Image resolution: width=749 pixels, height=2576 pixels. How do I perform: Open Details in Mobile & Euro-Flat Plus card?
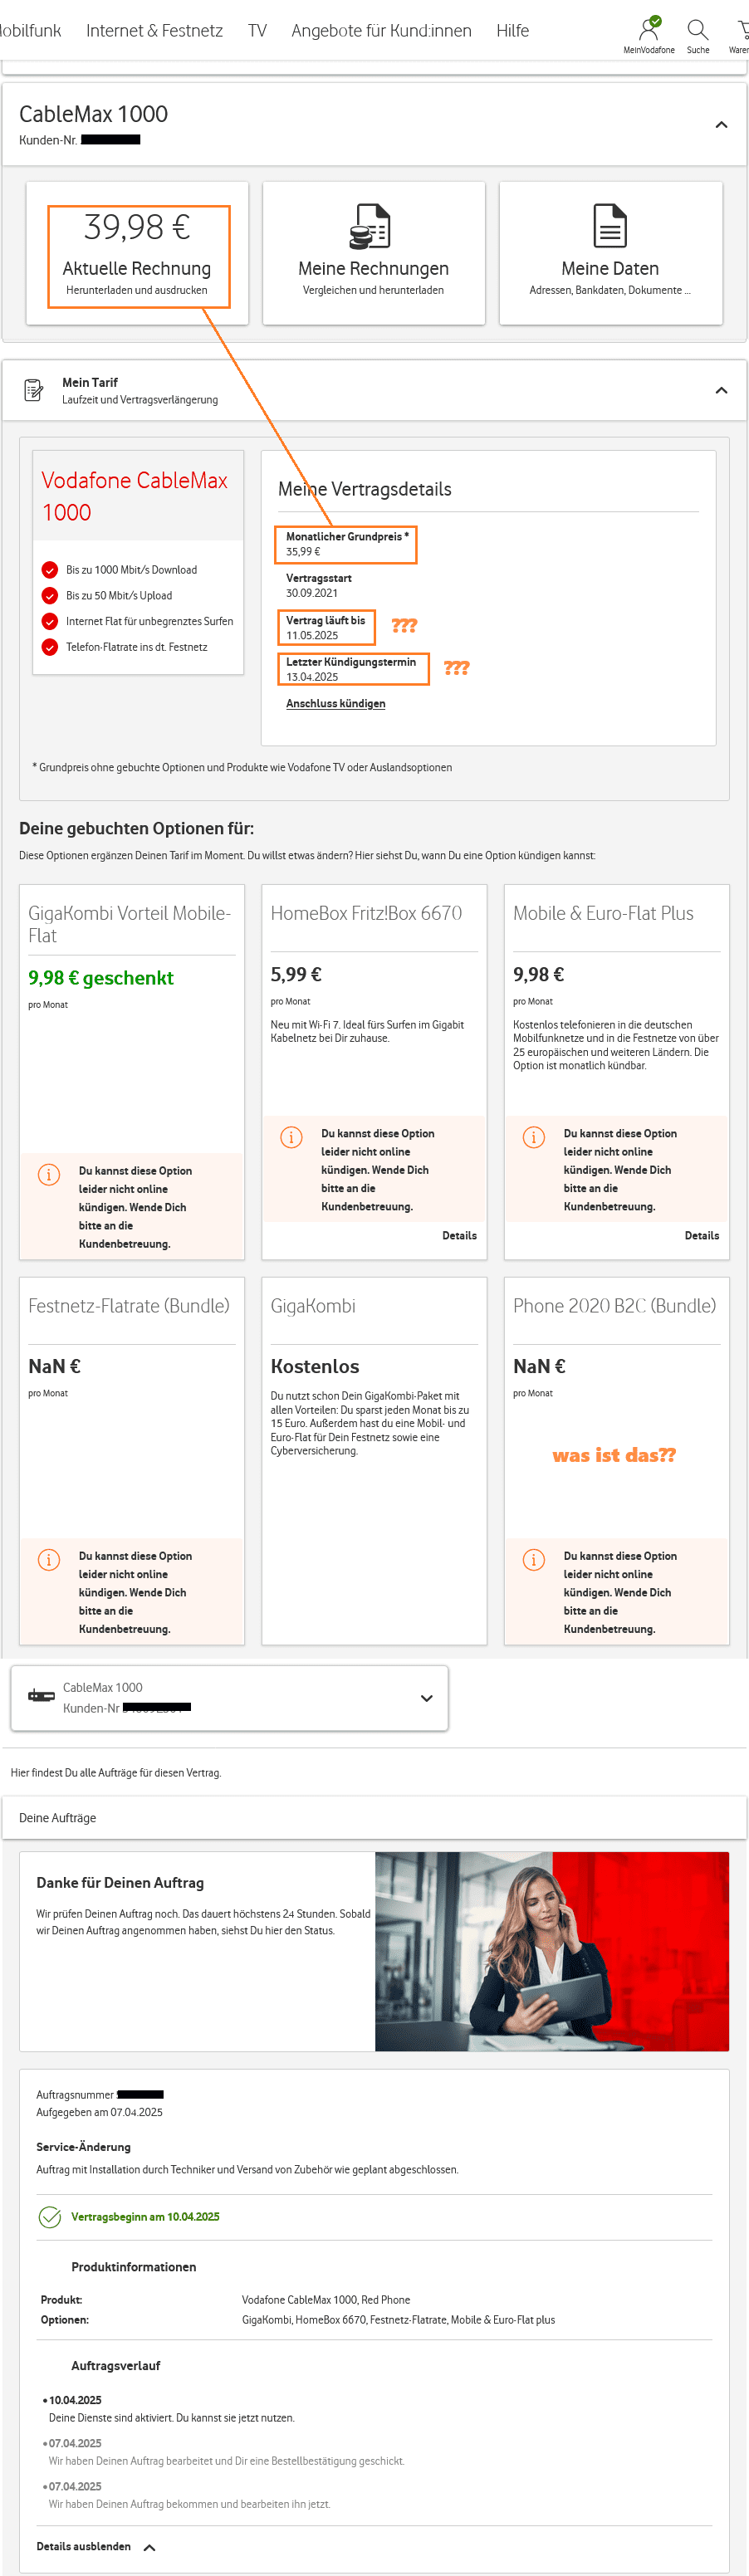[x=701, y=1235]
